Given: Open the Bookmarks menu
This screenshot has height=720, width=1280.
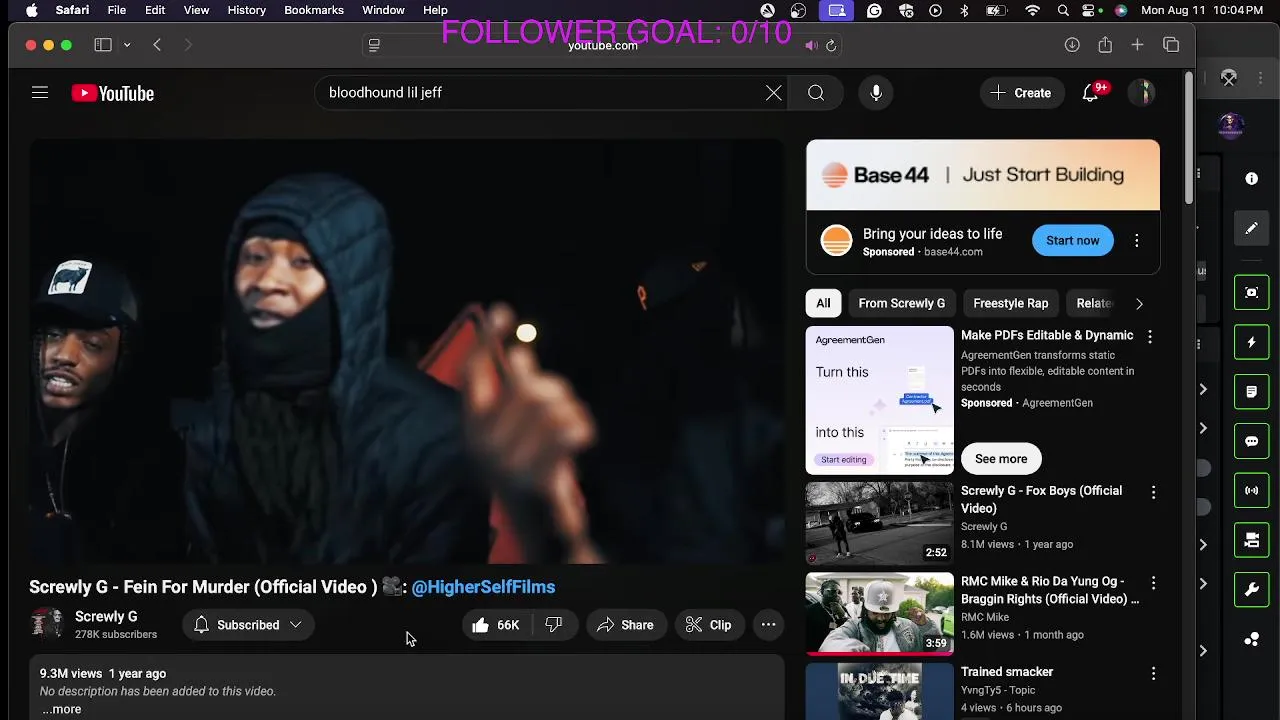Looking at the screenshot, I should (x=314, y=10).
